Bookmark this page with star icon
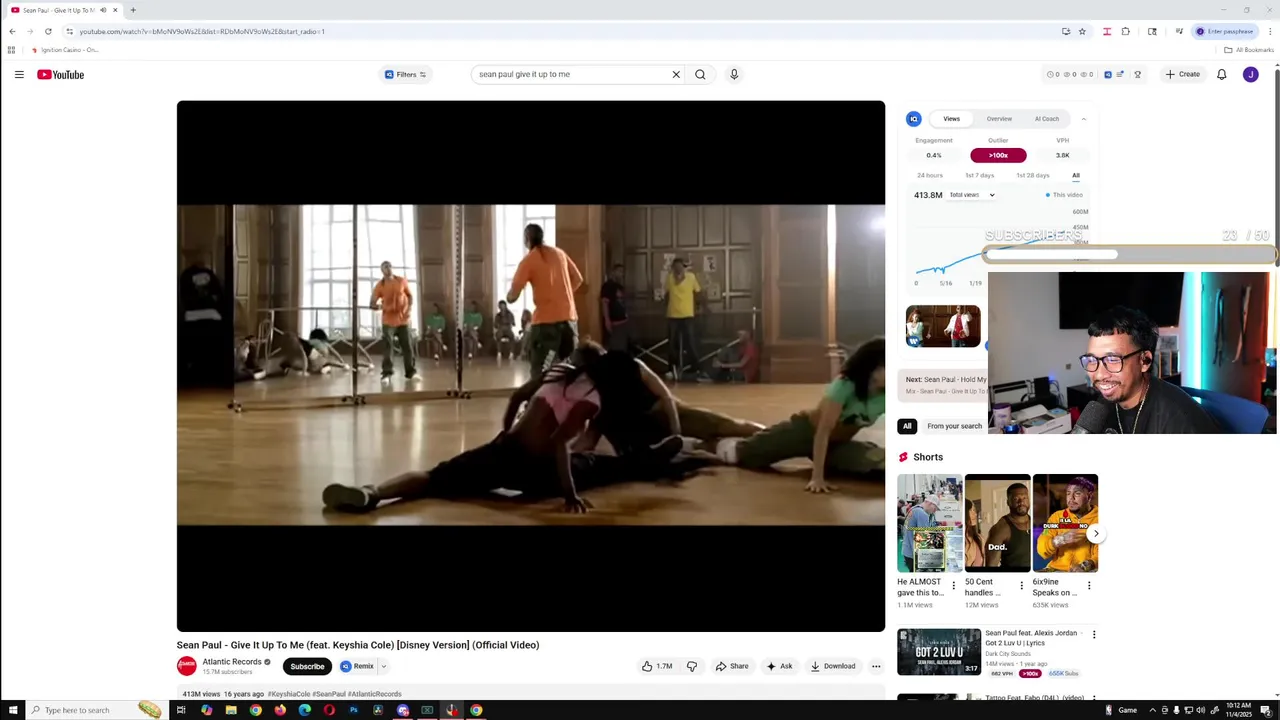Screen dimensions: 1280x720 [x=1082, y=31]
